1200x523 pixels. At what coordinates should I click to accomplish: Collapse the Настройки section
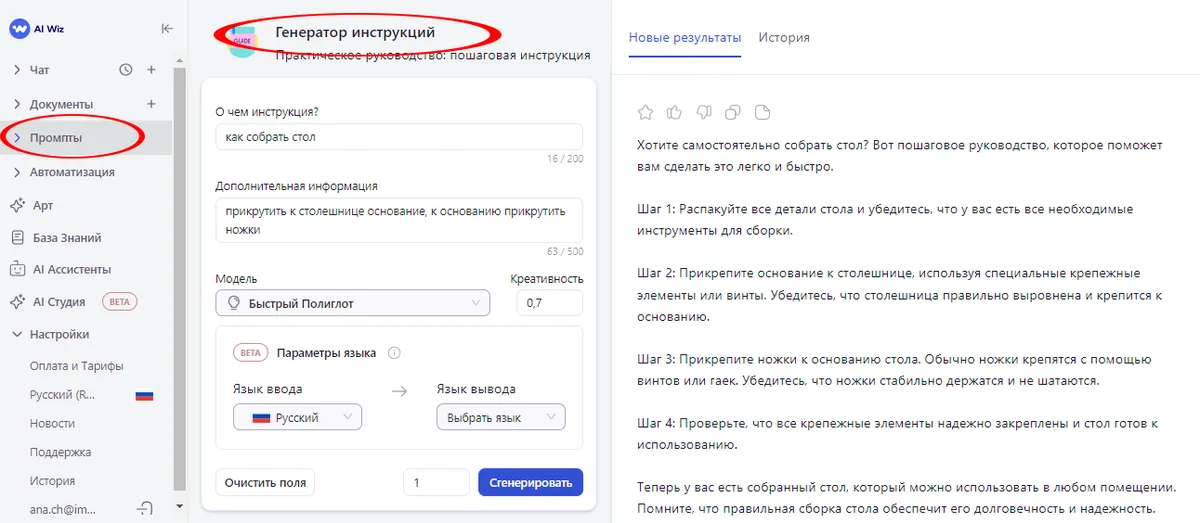[x=17, y=334]
